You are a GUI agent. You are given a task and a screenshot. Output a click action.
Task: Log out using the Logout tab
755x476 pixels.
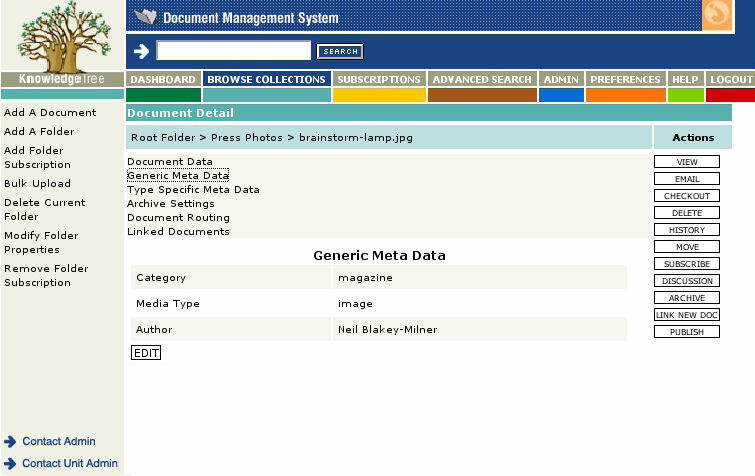pyautogui.click(x=730, y=80)
